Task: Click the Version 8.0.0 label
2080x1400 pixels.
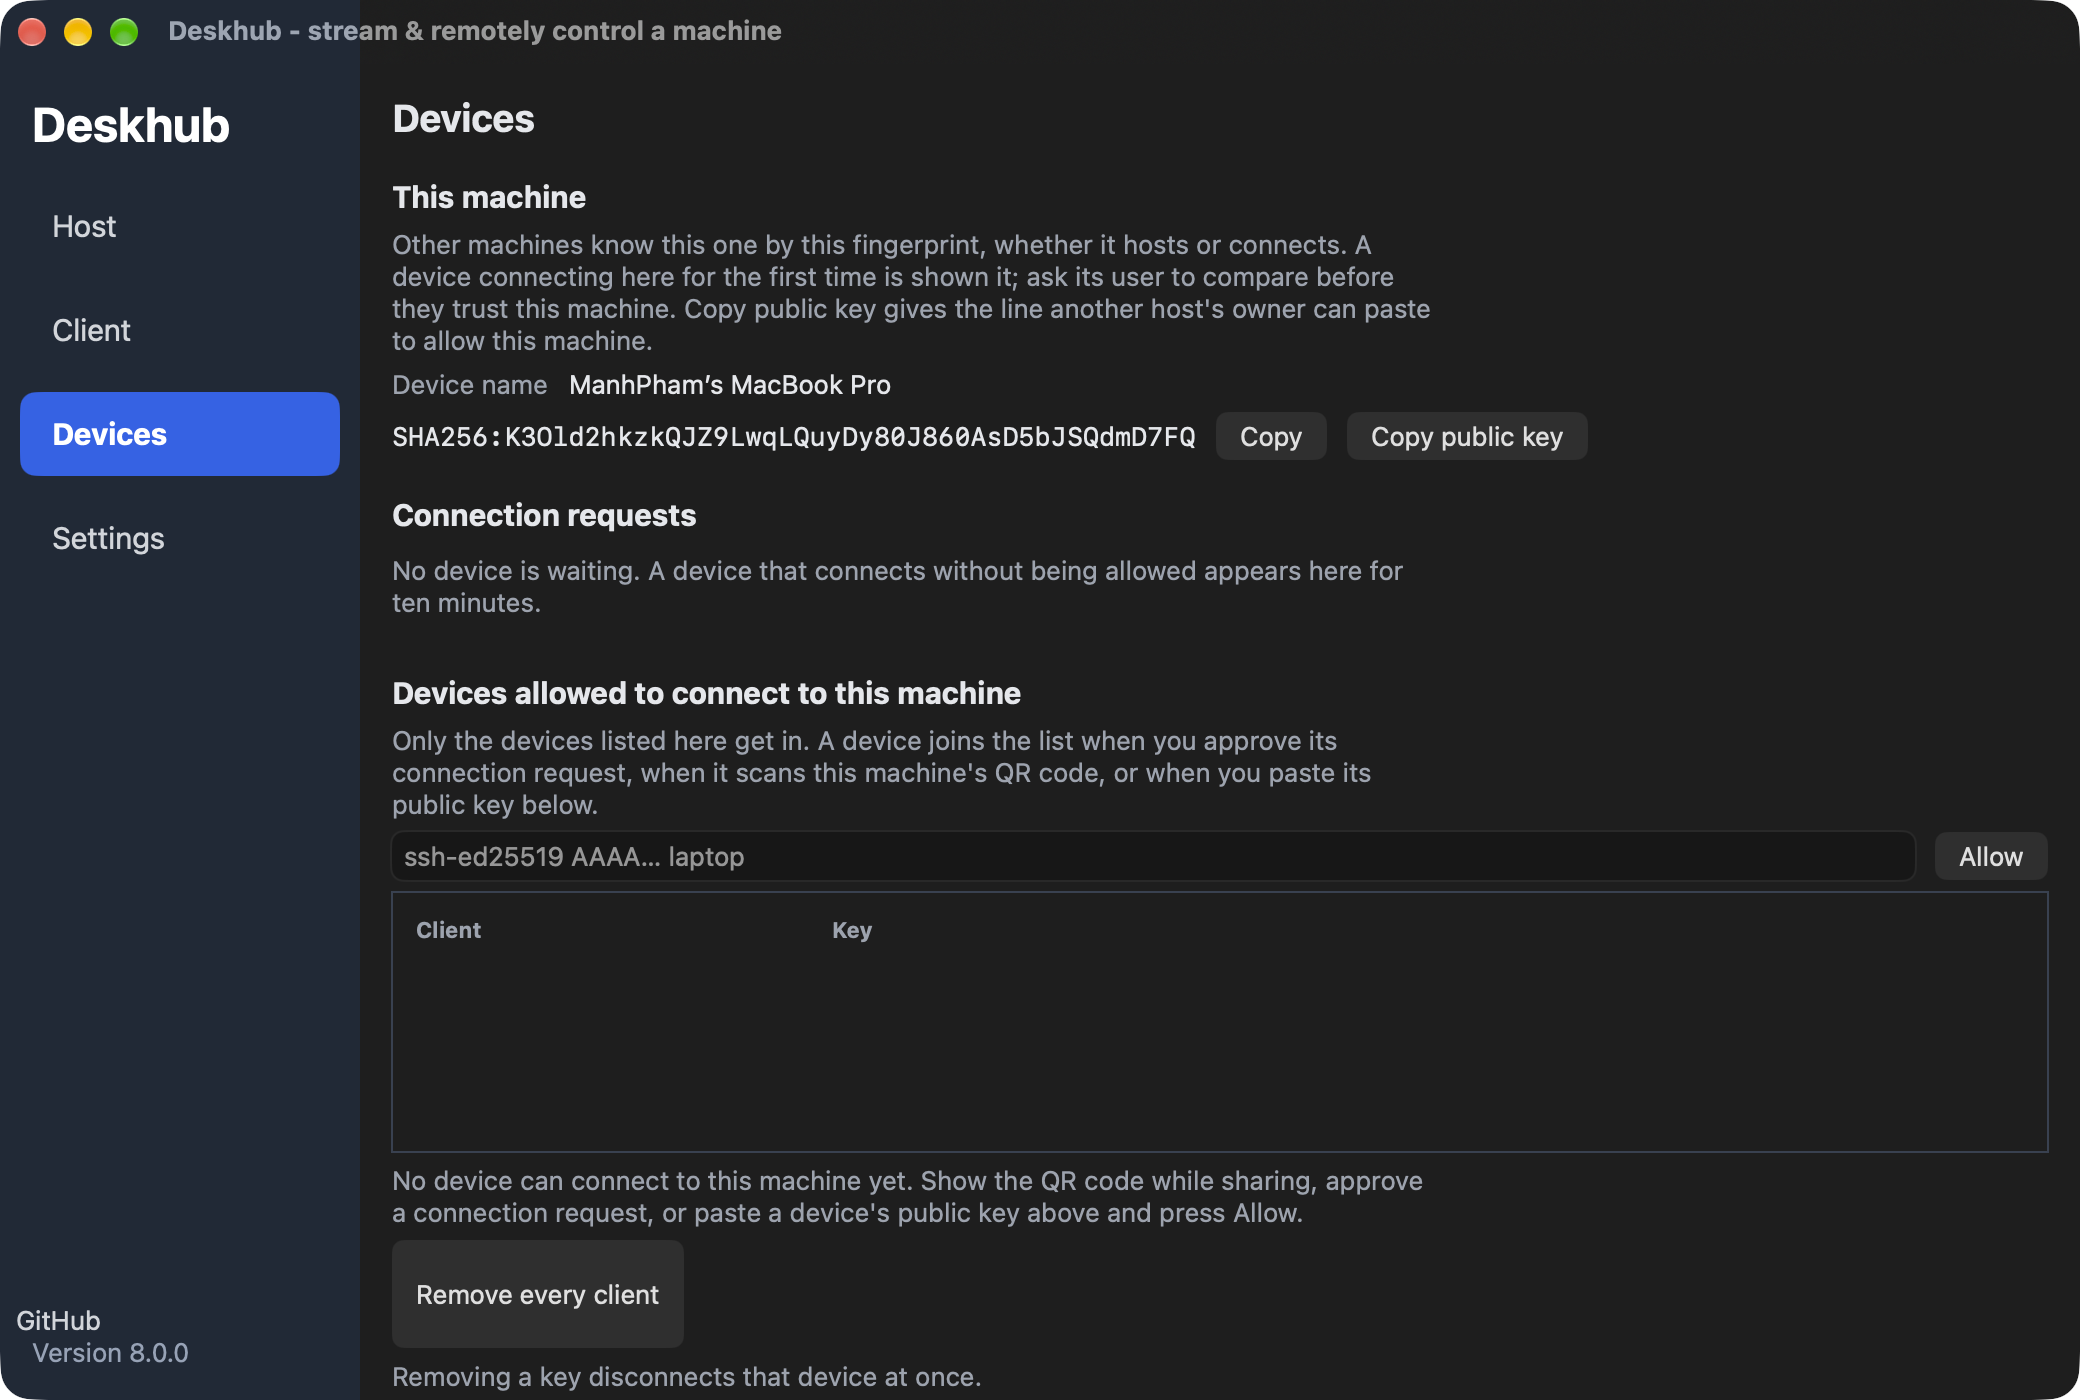Action: point(110,1353)
